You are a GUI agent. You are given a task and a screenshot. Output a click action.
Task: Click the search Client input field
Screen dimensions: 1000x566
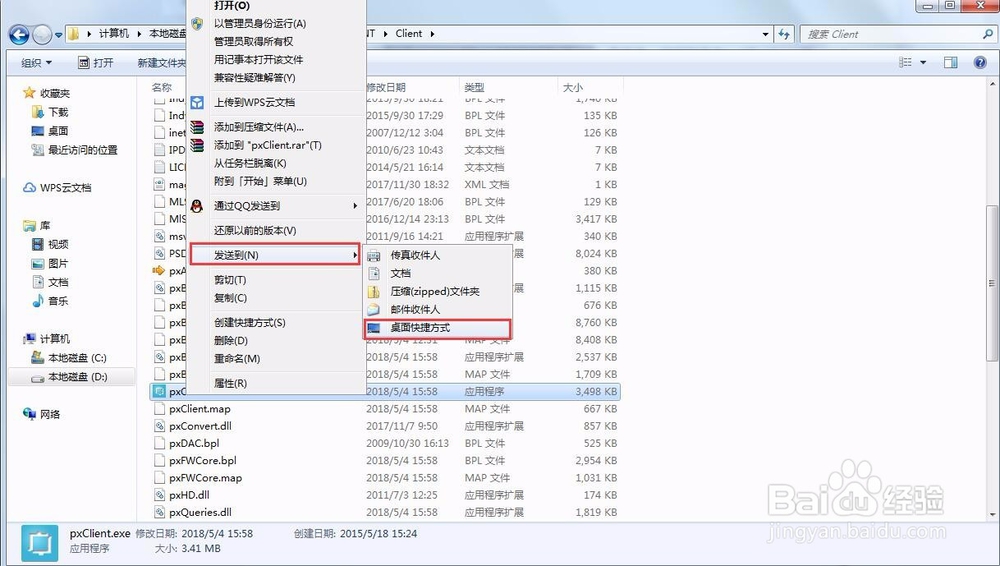890,34
